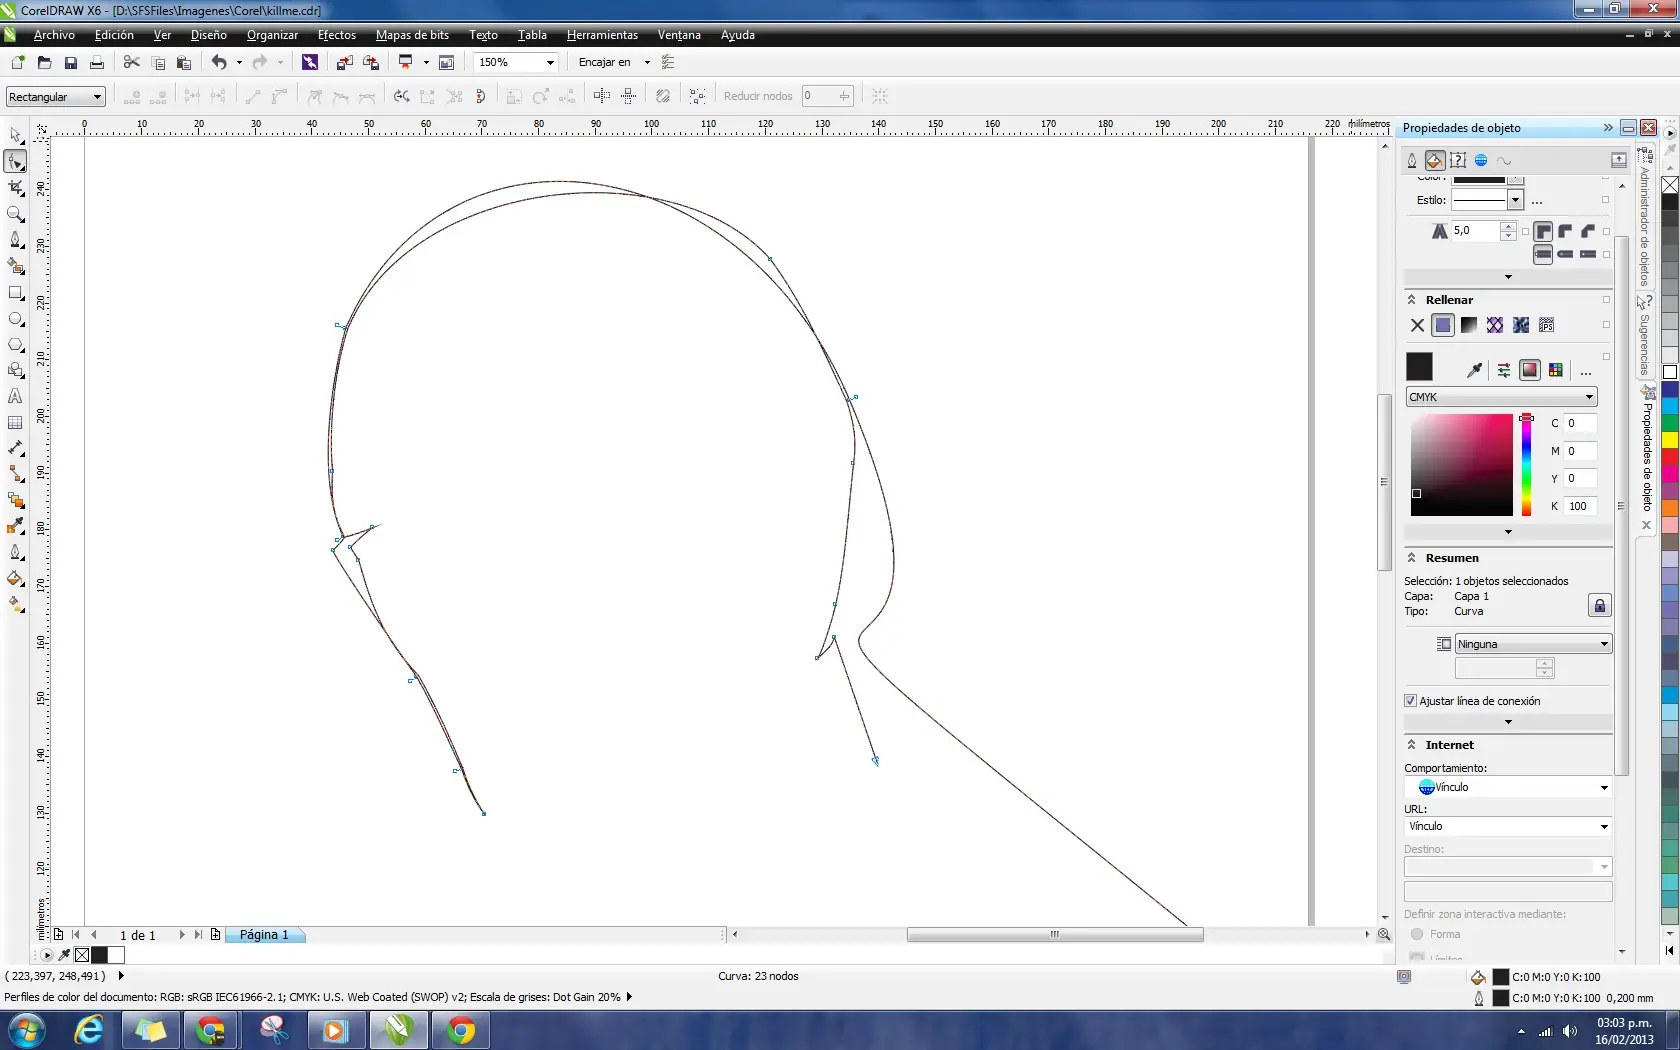Open the Comportamiento Vínculo dropdown
The height and width of the screenshot is (1050, 1680).
tap(1508, 787)
